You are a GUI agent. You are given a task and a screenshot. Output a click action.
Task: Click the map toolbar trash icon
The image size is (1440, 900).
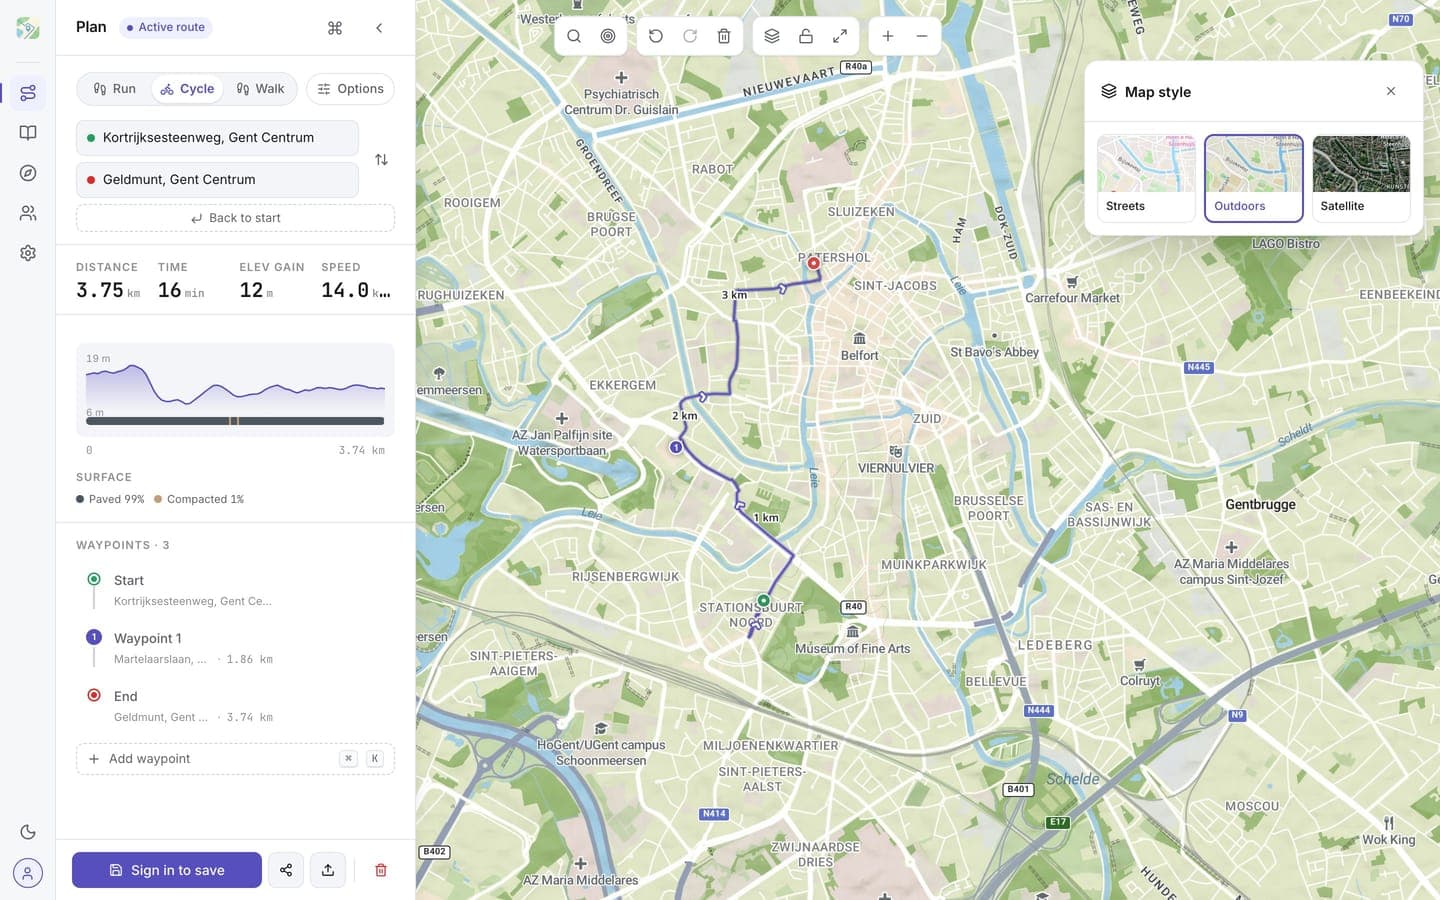tap(724, 36)
